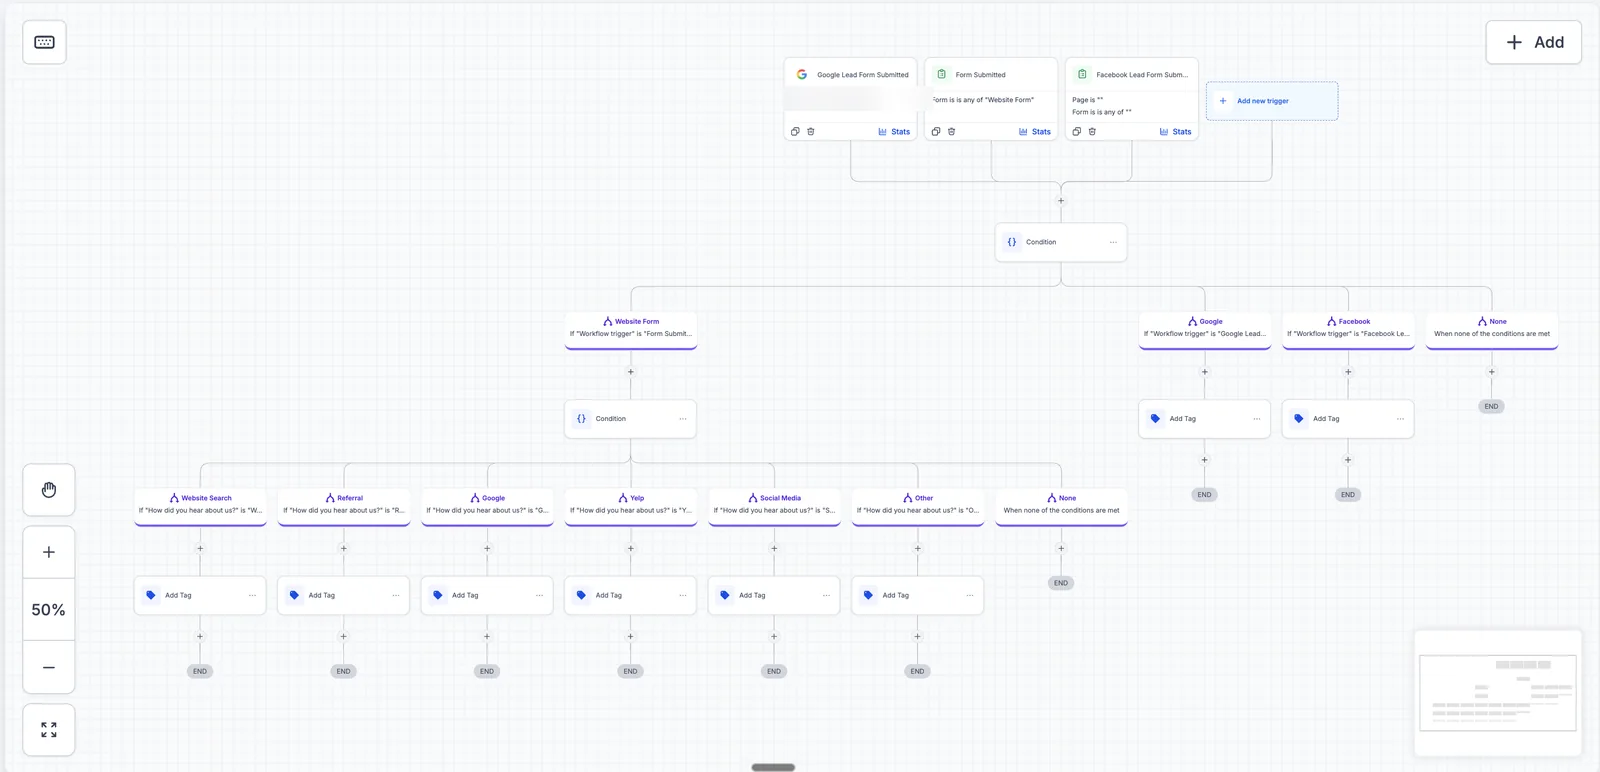Viewport: 1600px width, 772px height.
Task: Open Stats for Facebook Lead Form trigger
Action: [1175, 132]
